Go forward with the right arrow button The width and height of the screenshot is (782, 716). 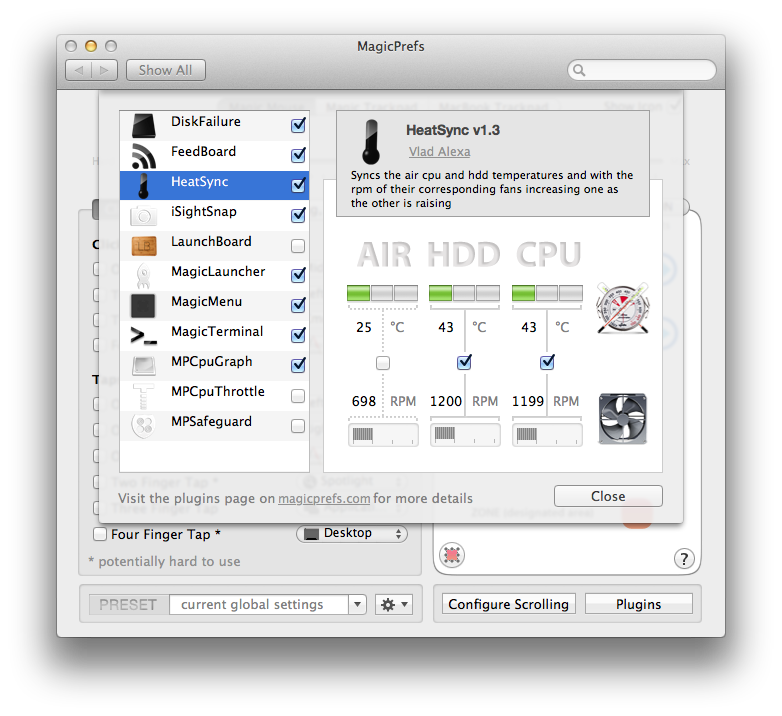[x=104, y=70]
